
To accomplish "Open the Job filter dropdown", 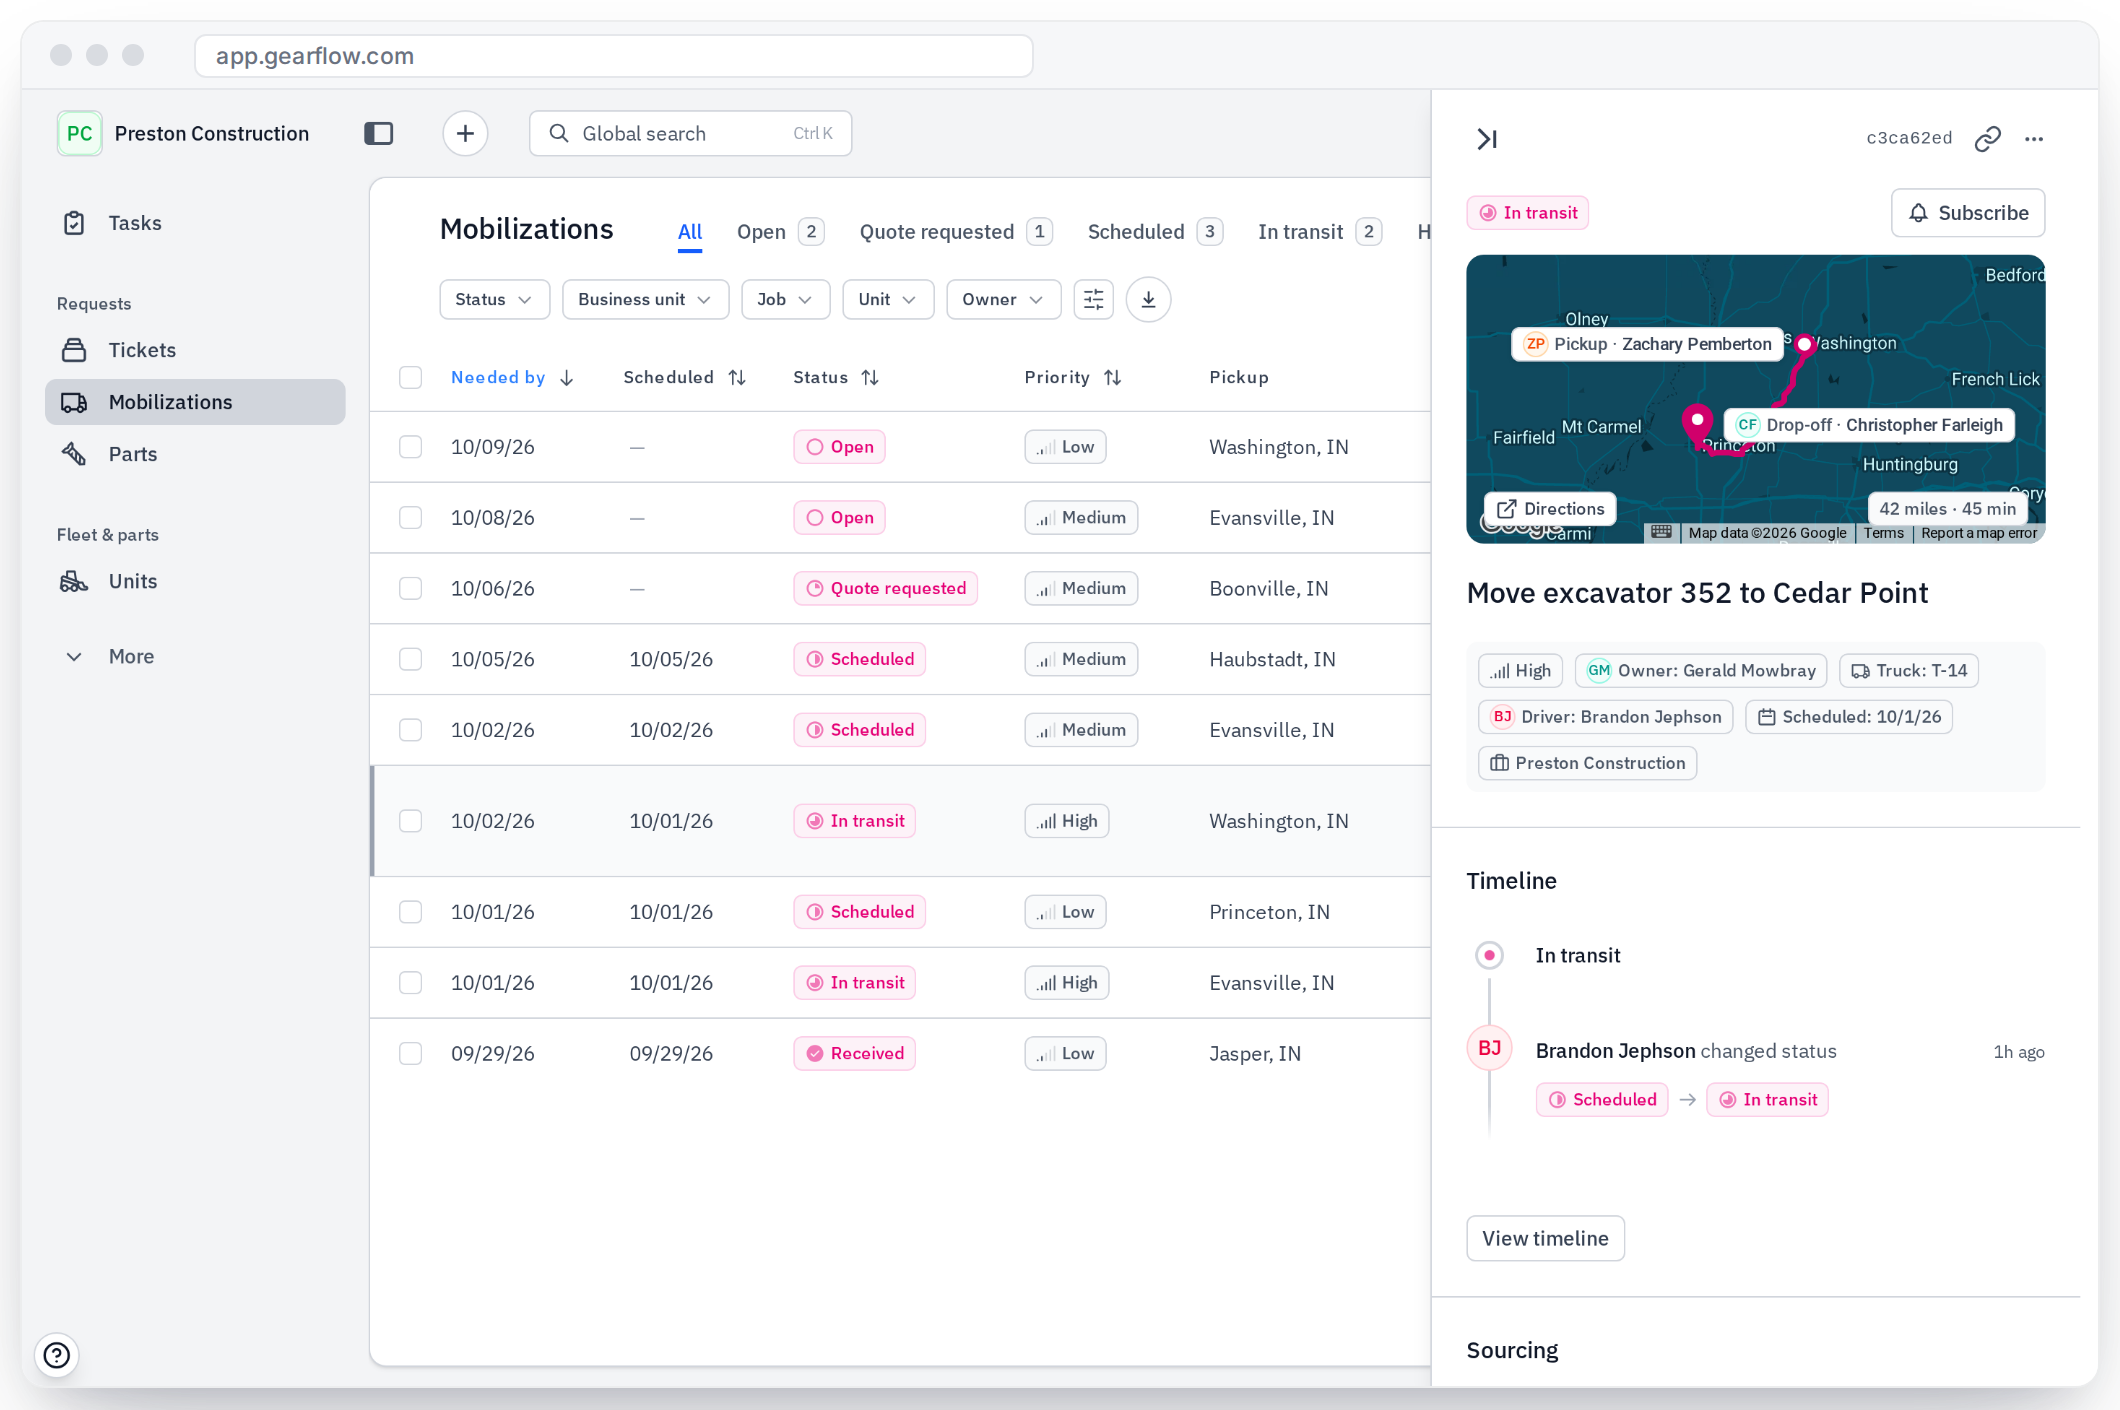I will pos(785,299).
